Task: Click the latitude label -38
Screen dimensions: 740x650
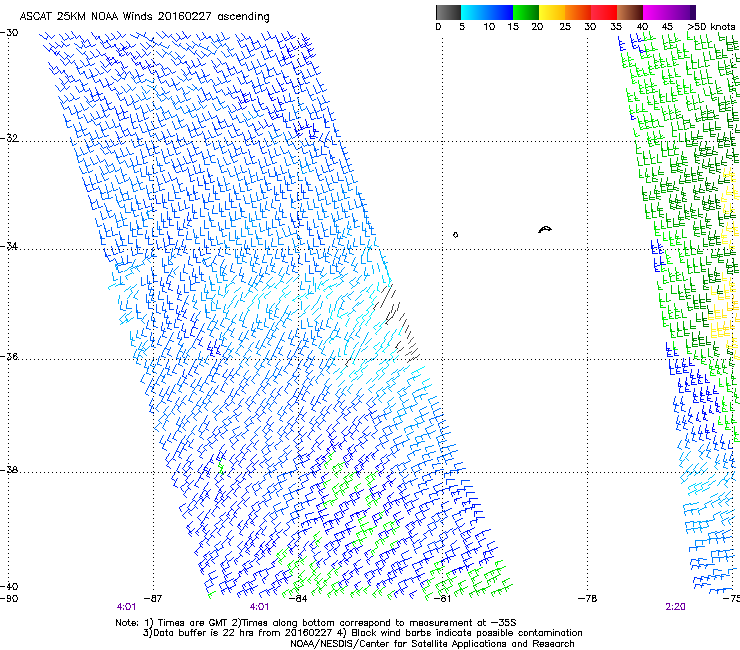Action: tap(9, 470)
